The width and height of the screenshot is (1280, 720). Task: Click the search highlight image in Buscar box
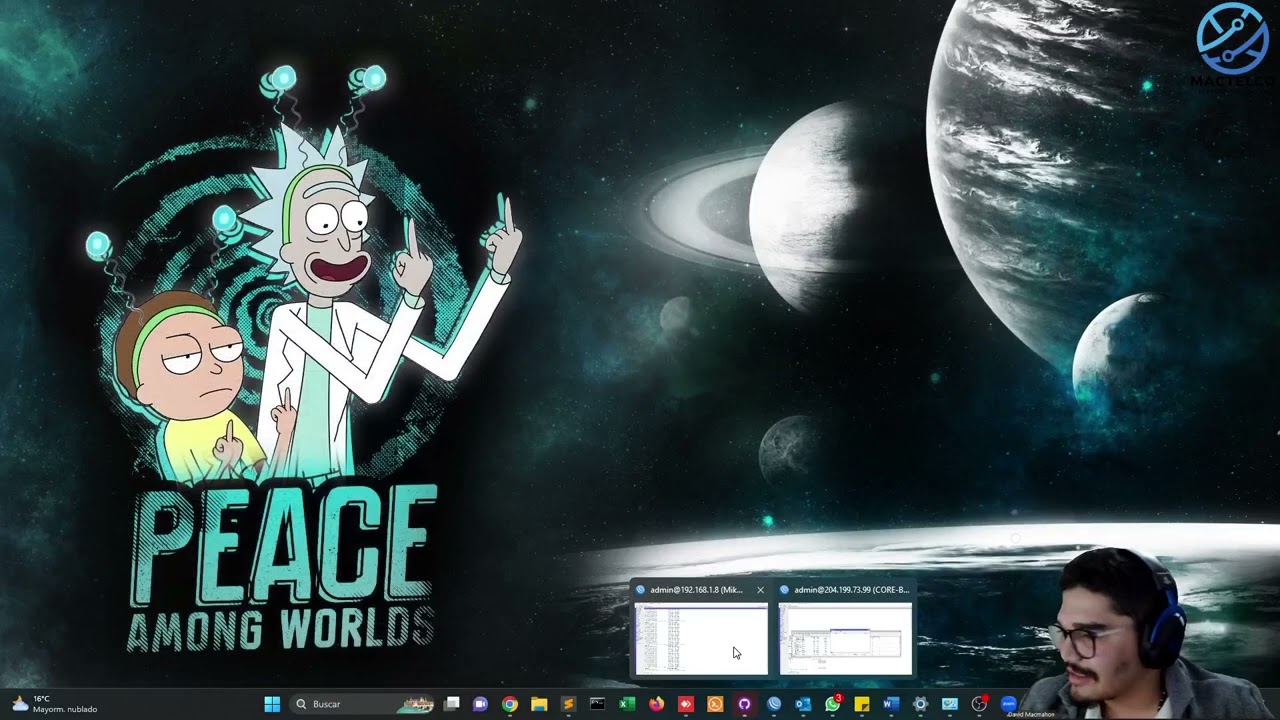(415, 704)
